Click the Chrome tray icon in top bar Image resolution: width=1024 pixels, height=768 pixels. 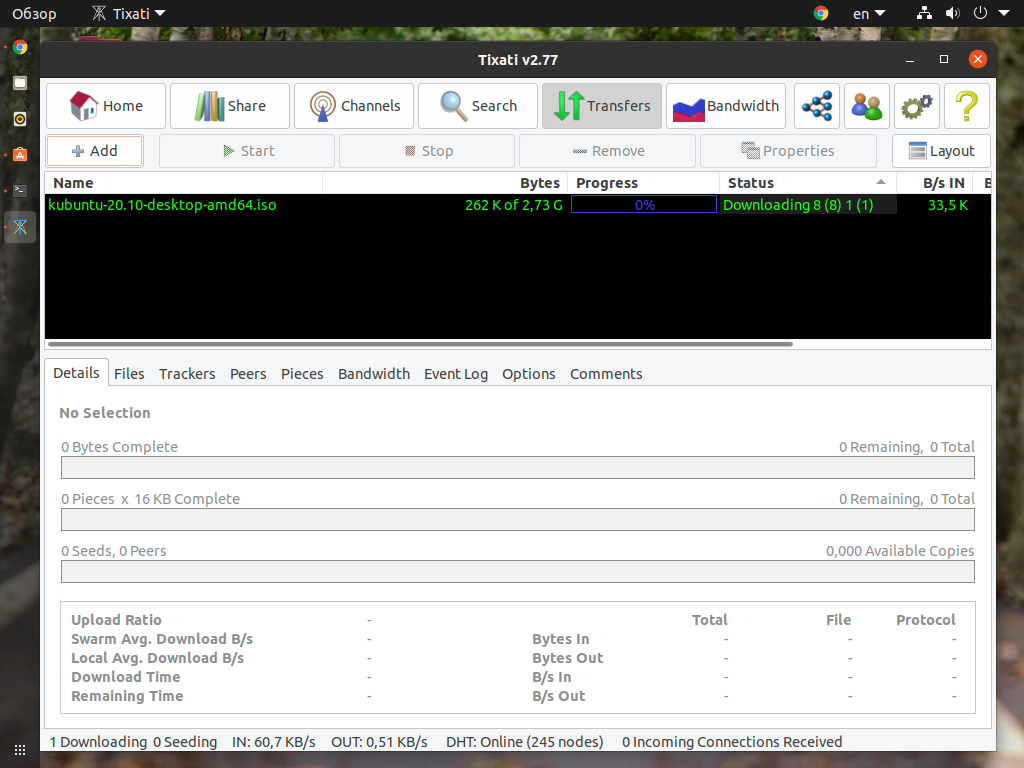tap(821, 13)
